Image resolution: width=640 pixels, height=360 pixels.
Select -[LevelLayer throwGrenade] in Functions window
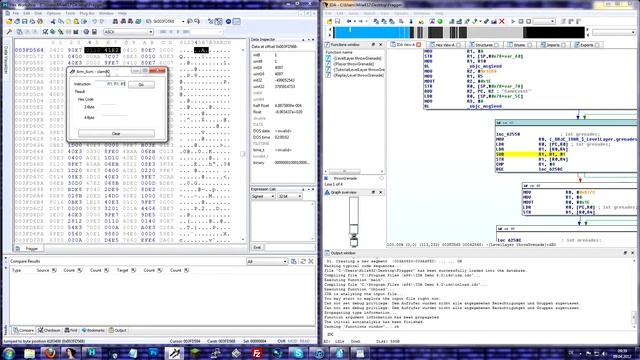(357, 58)
